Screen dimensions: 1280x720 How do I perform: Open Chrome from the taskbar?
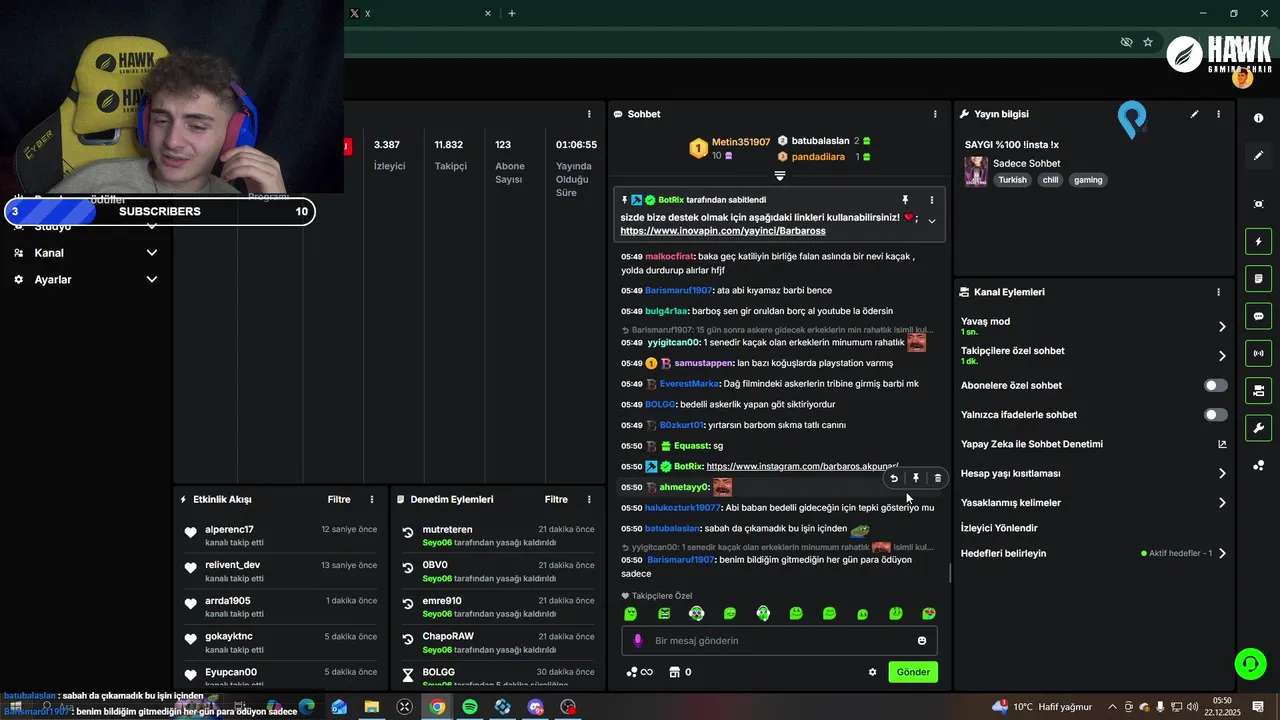coord(437,707)
